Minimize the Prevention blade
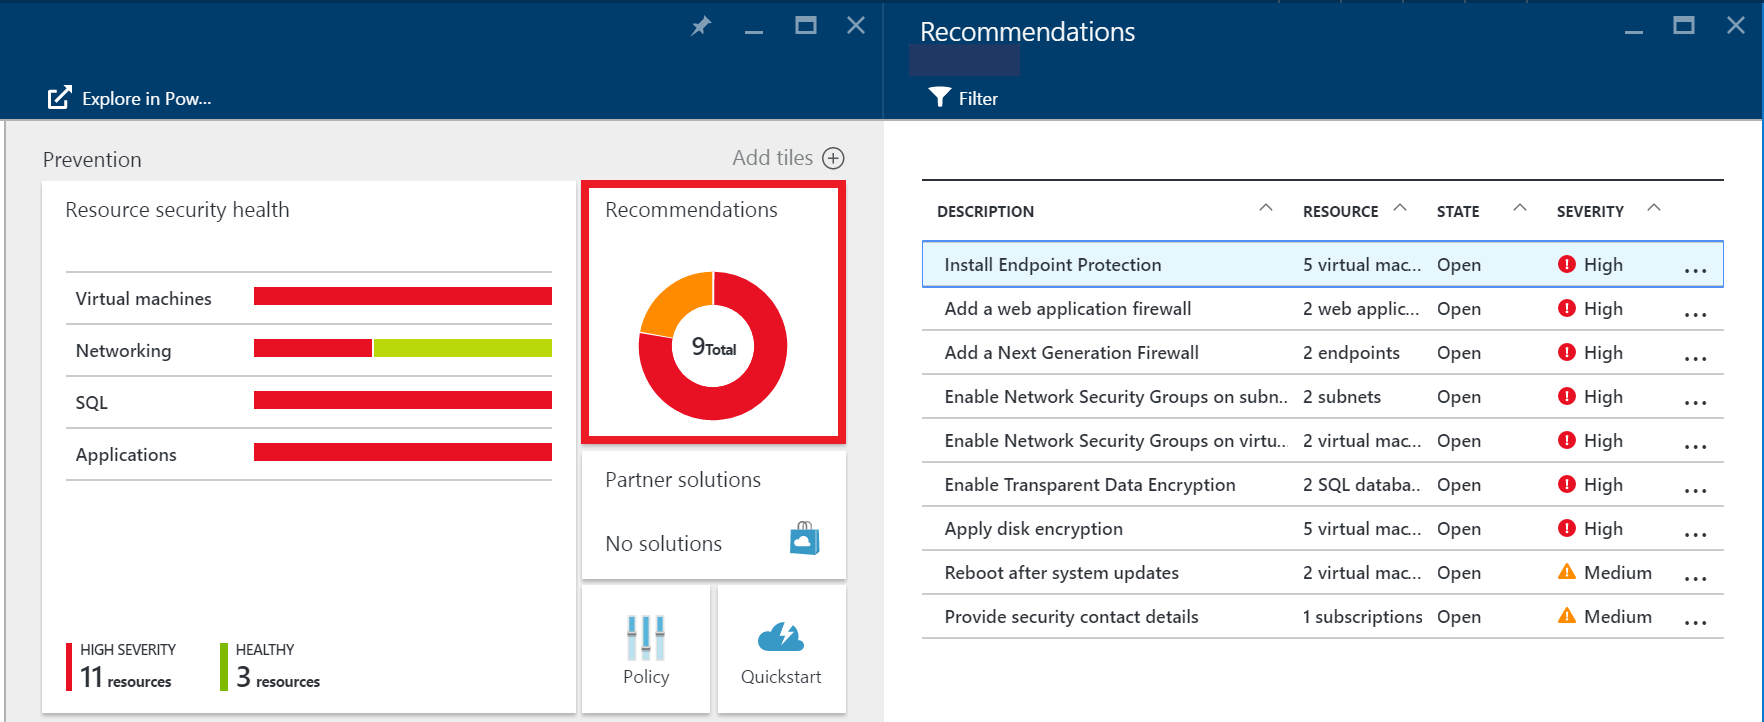The image size is (1764, 722). pyautogui.click(x=754, y=33)
